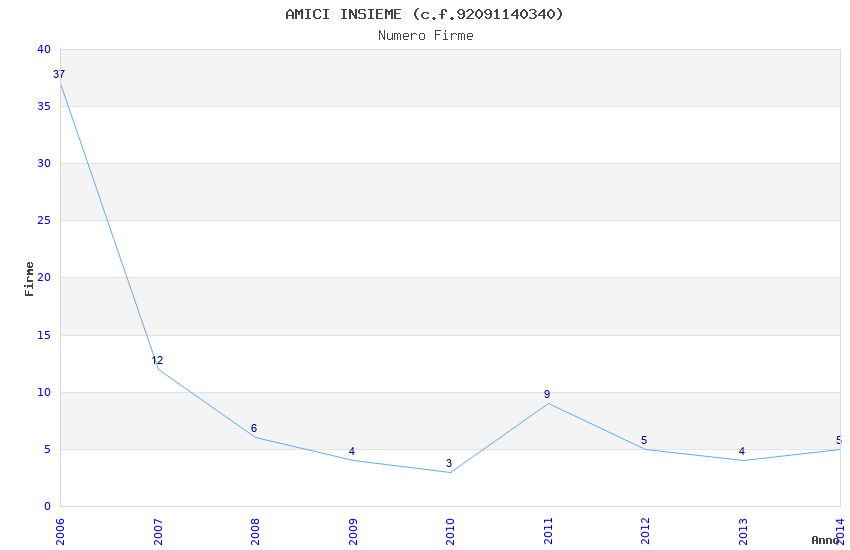Select the 20 tick on the y-axis
This screenshot has height=550, width=850.
[43, 278]
